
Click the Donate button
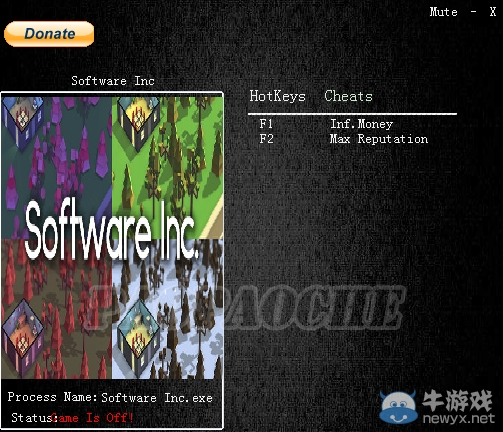[x=49, y=34]
